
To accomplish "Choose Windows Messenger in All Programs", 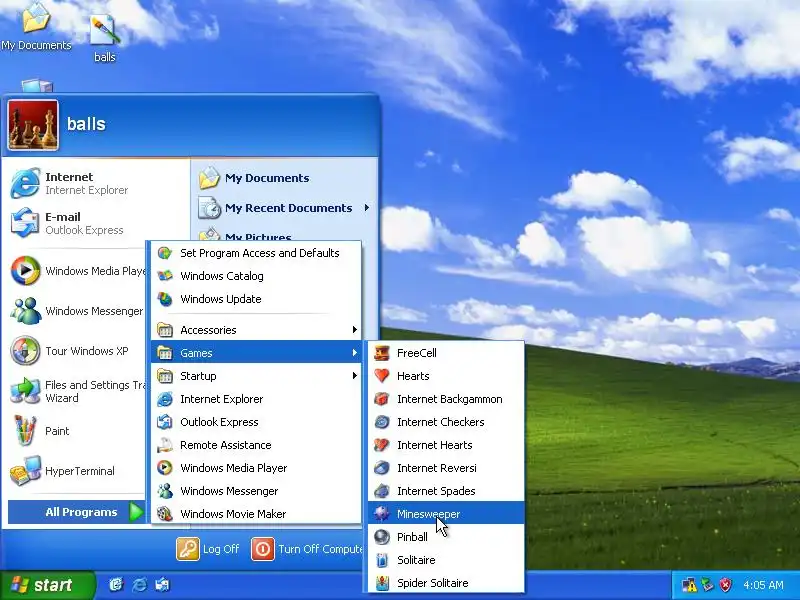I will (x=256, y=491).
